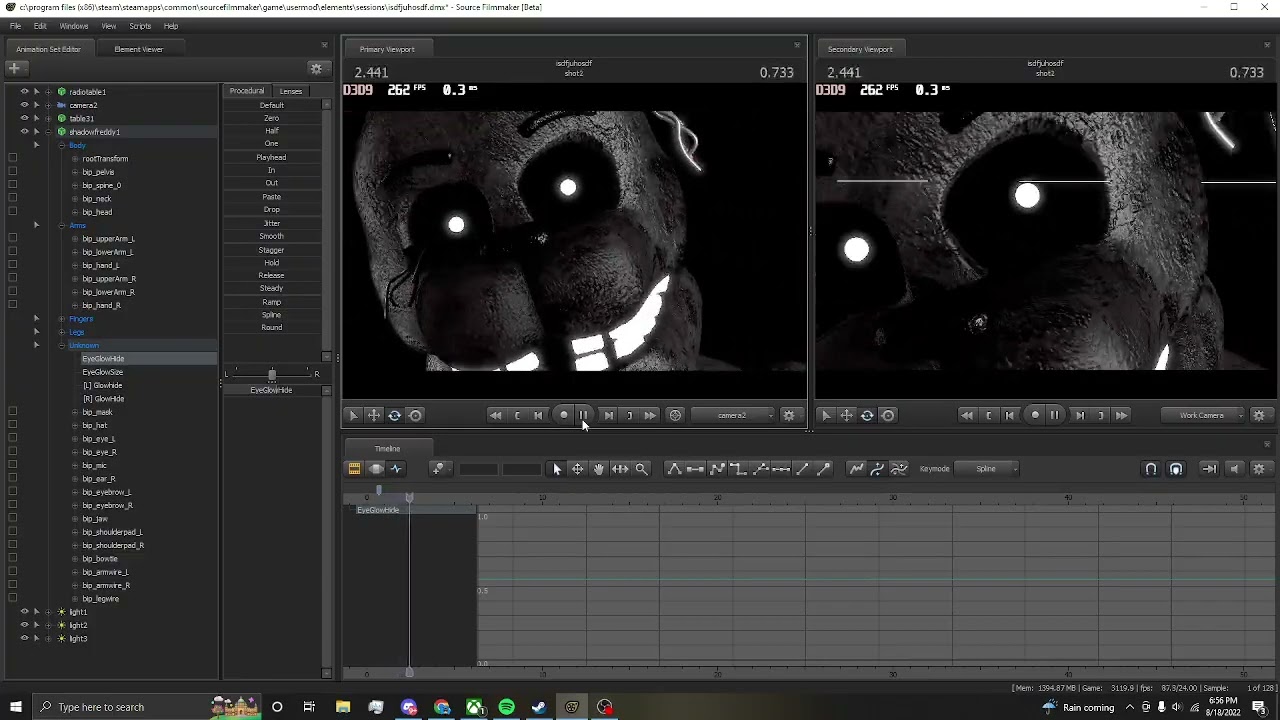Select rotate manipulator in Primary Viewport
Image resolution: width=1280 pixels, height=720 pixels.
pos(394,416)
